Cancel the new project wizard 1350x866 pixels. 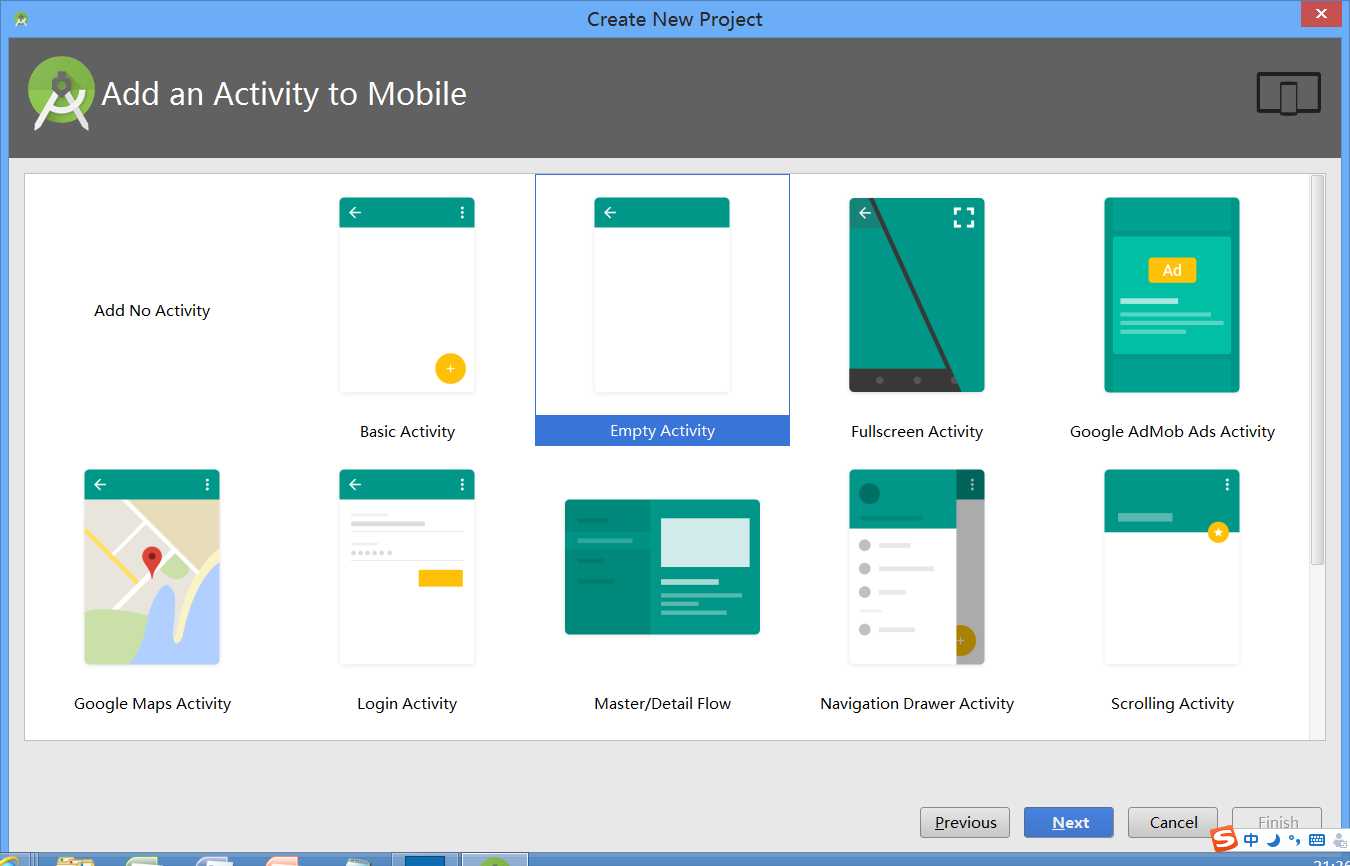[1173, 823]
